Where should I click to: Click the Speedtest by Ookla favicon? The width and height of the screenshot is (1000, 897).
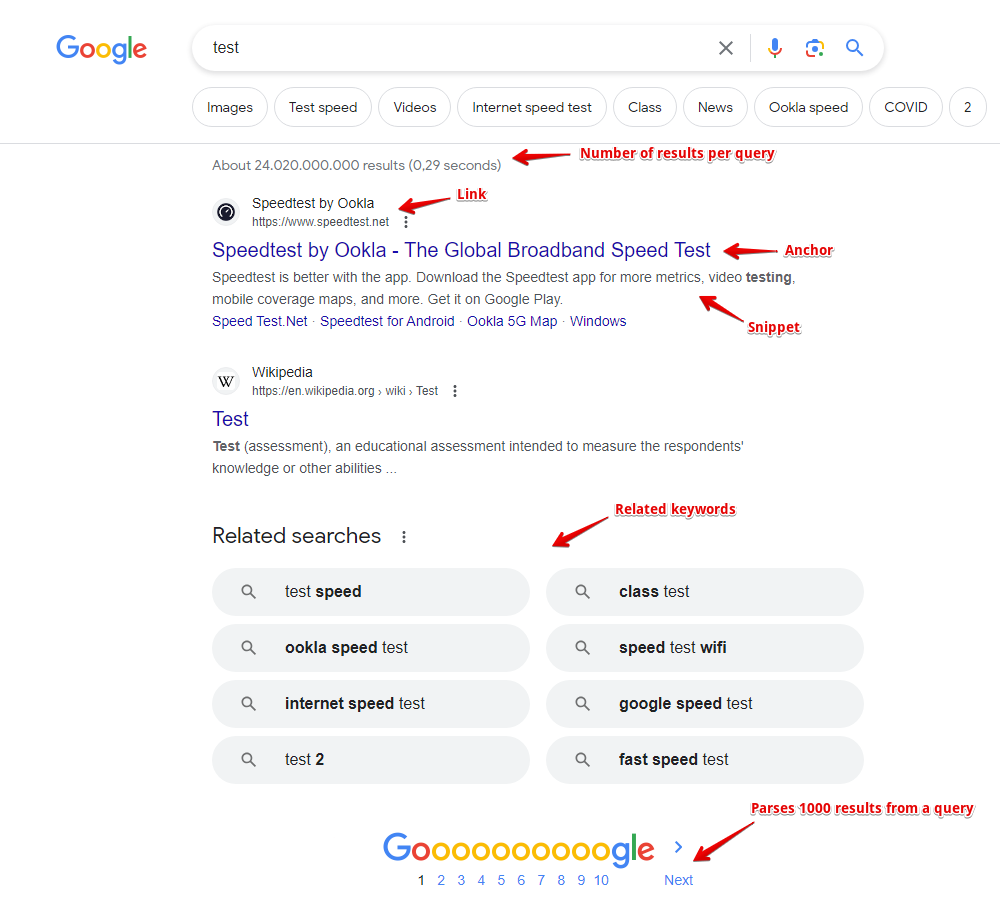point(226,212)
